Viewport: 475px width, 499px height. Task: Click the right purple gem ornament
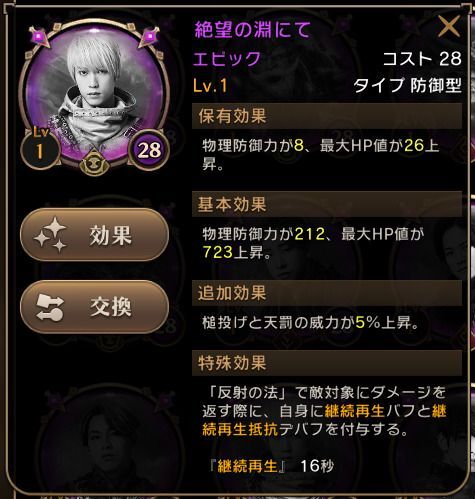click(149, 37)
